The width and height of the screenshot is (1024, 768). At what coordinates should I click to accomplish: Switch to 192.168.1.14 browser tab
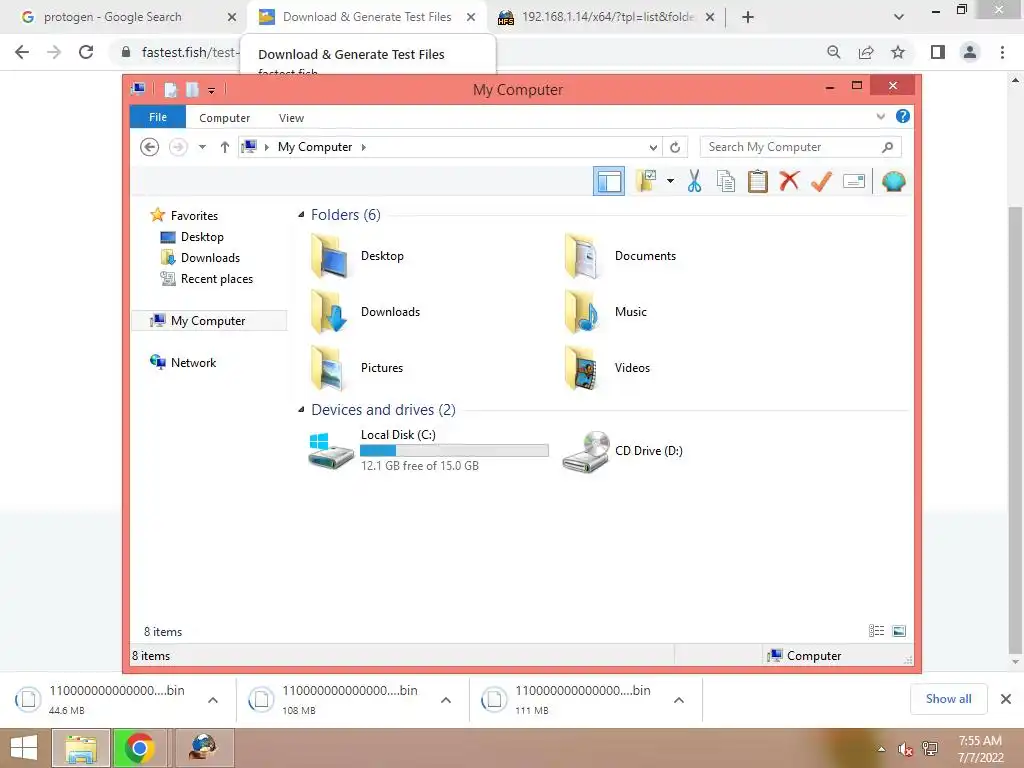(x=607, y=17)
